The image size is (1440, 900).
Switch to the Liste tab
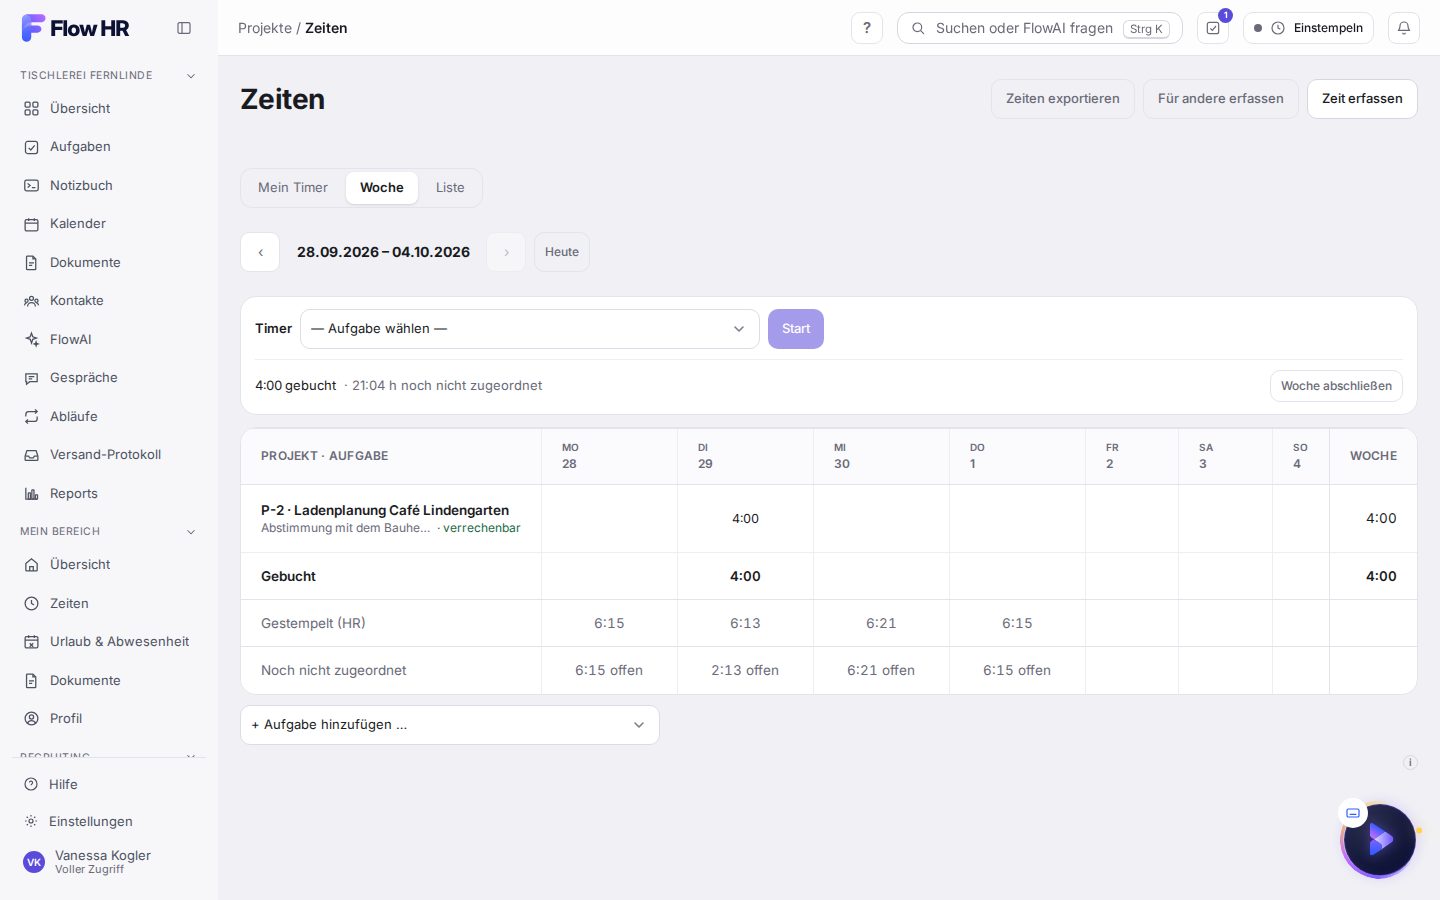coord(450,188)
